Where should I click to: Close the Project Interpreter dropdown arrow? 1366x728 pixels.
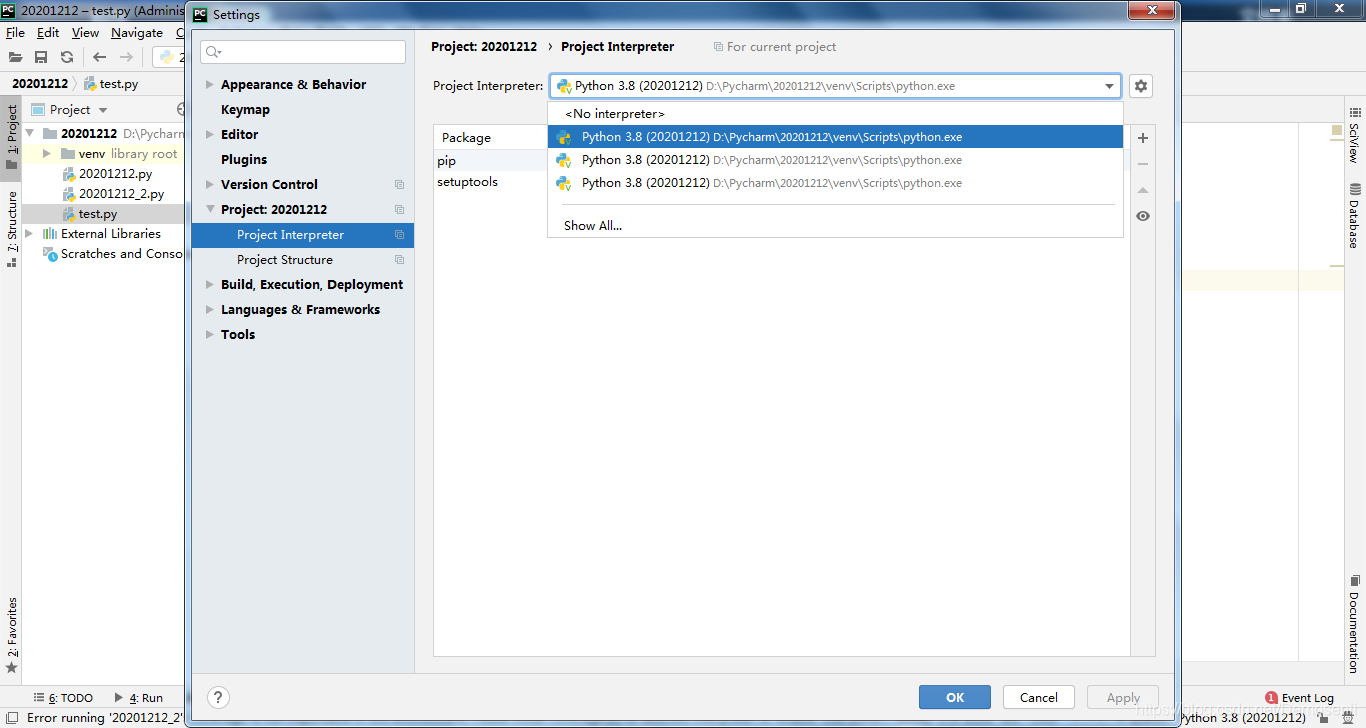(x=1109, y=86)
